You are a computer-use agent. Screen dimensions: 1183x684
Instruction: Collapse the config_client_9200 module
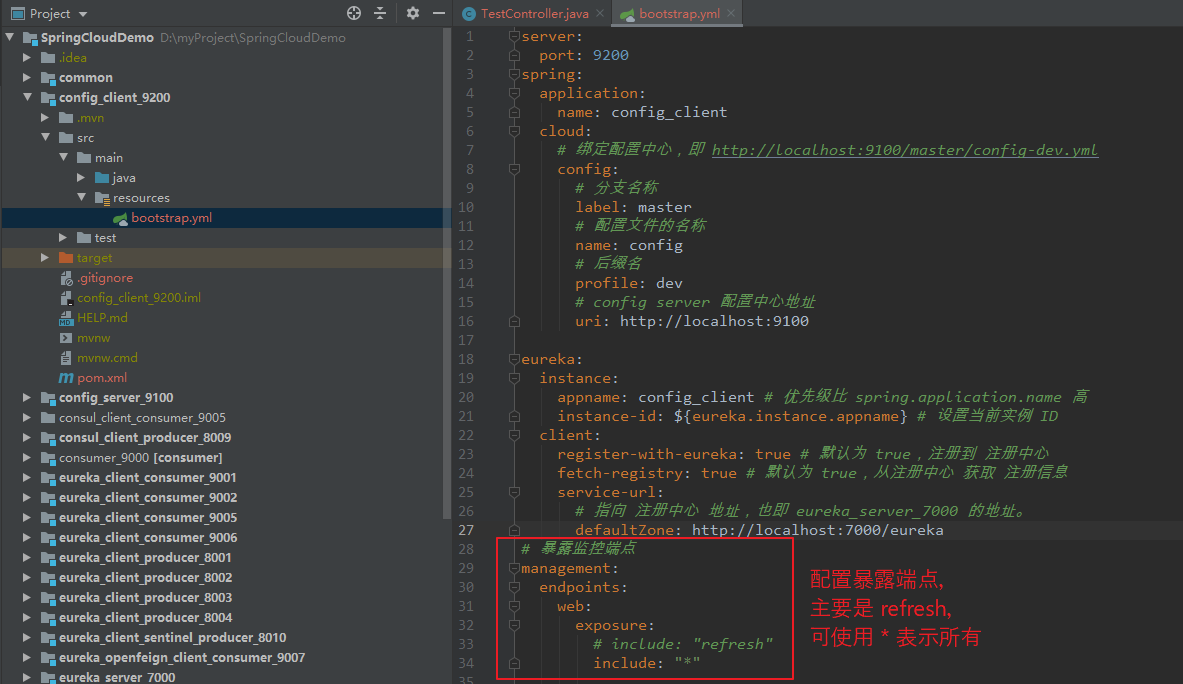[28, 97]
